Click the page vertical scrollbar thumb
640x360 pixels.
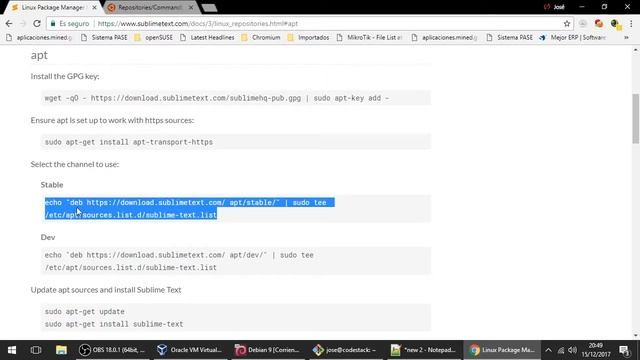[636, 118]
